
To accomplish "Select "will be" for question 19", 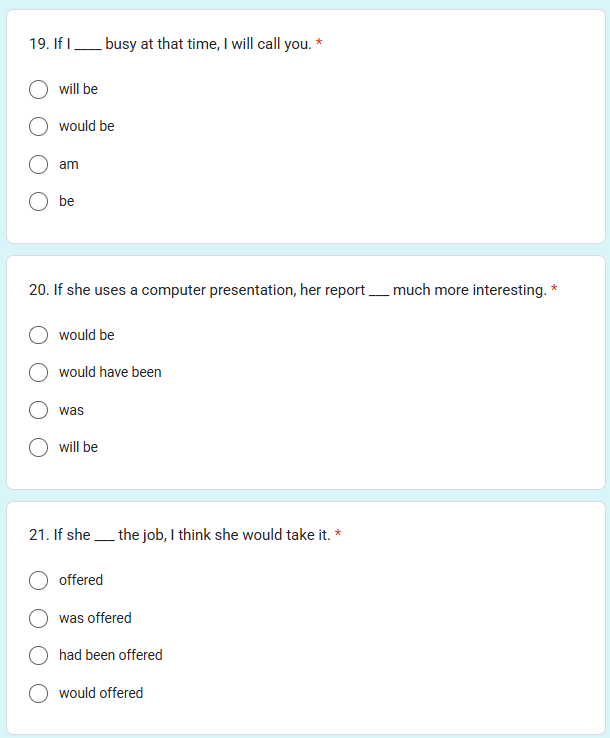I will [x=38, y=89].
